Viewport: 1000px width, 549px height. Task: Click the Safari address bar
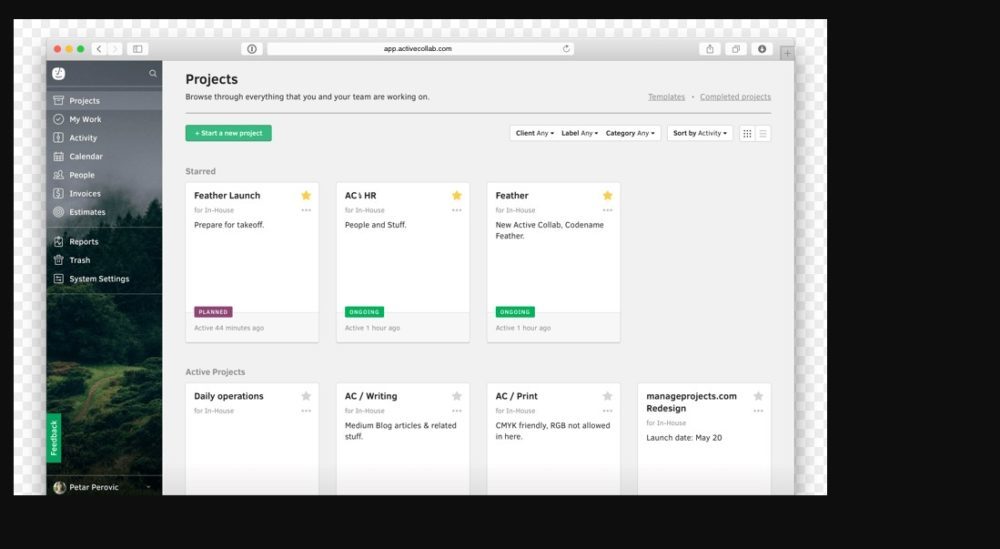pyautogui.click(x=418, y=49)
